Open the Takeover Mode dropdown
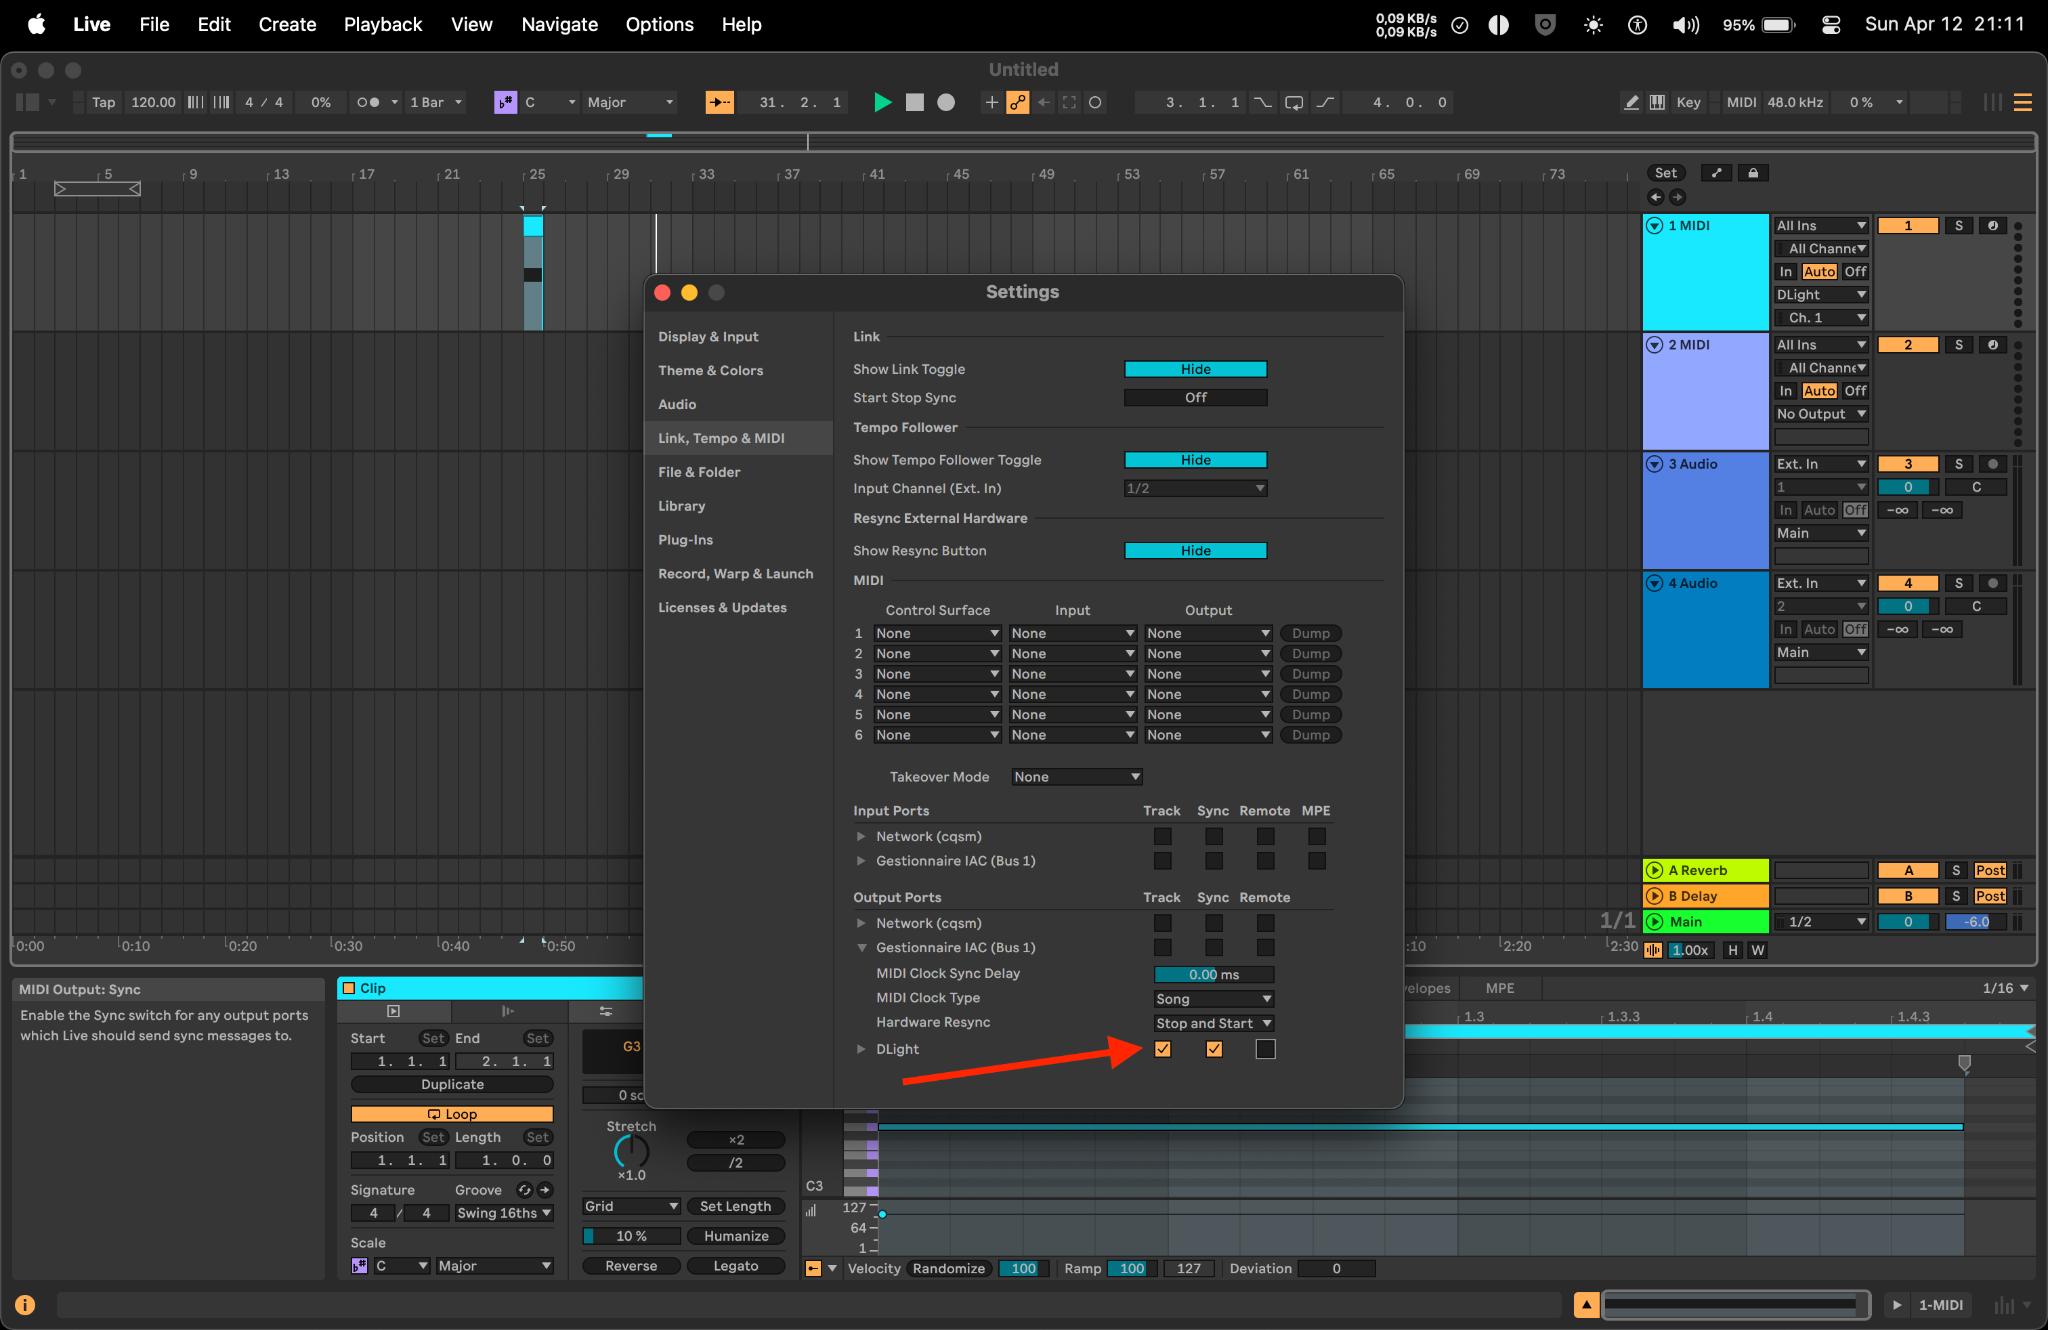This screenshot has width=2048, height=1330. [x=1076, y=777]
